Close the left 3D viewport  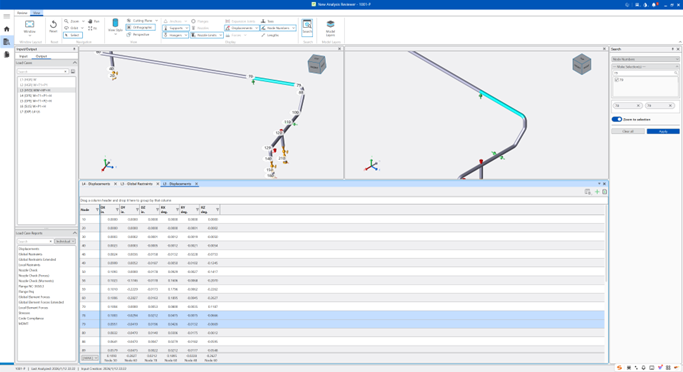340,49
